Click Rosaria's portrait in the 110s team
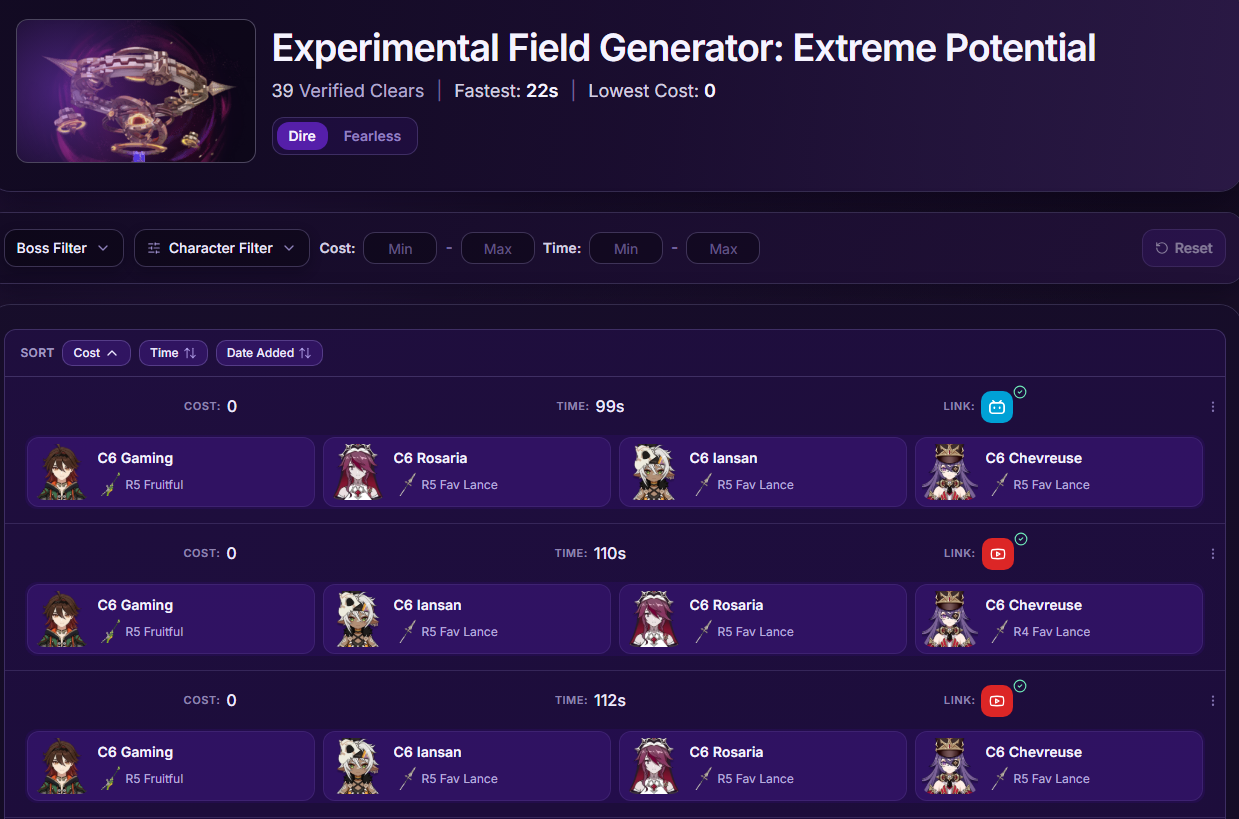Viewport: 1239px width, 819px height. [x=654, y=619]
